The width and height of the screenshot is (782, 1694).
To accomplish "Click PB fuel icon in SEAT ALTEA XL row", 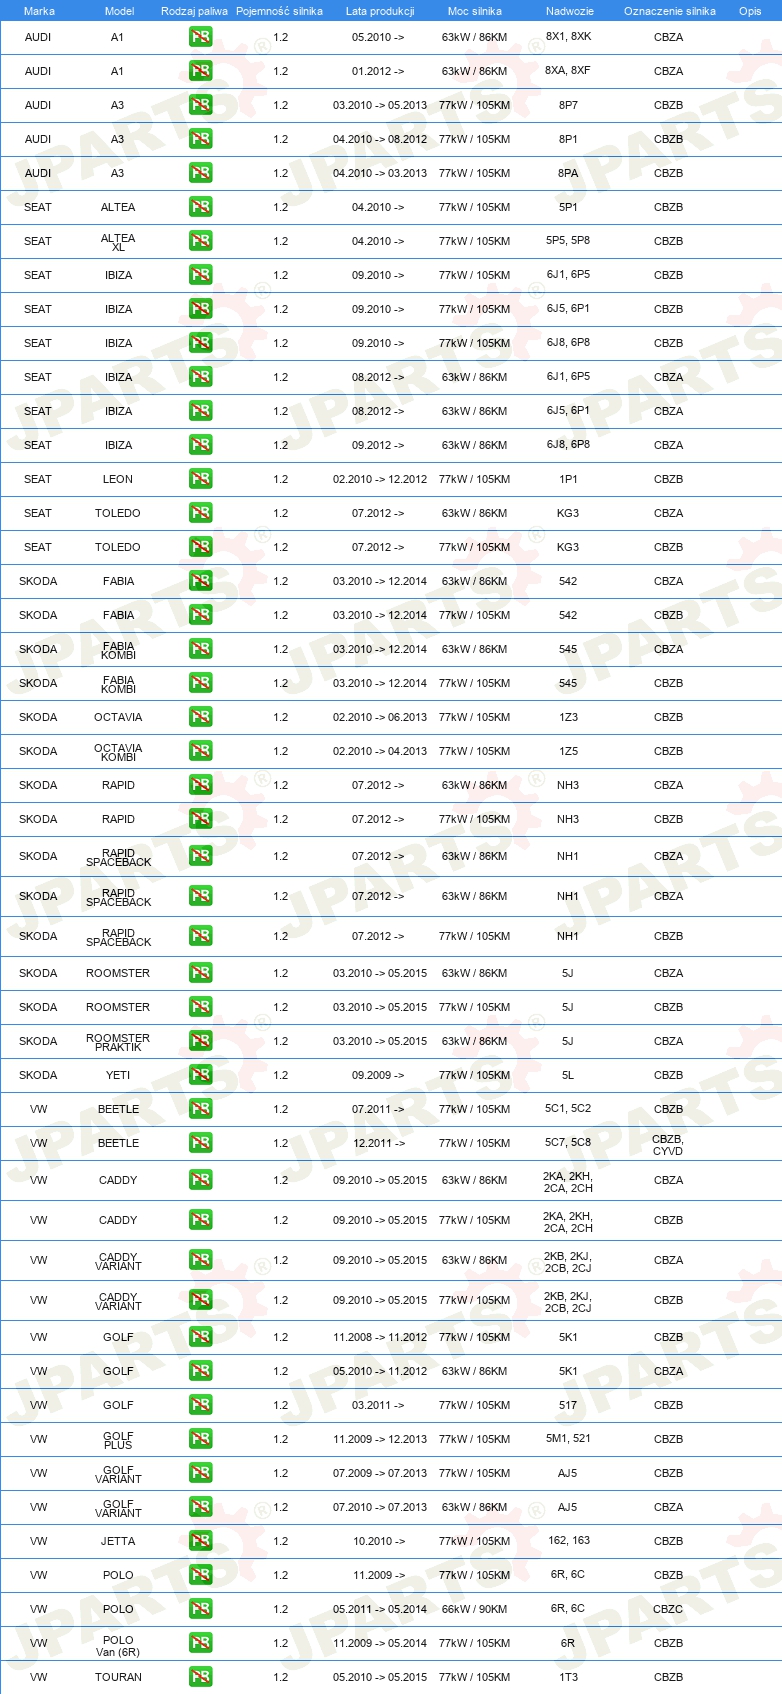I will click(x=200, y=241).
